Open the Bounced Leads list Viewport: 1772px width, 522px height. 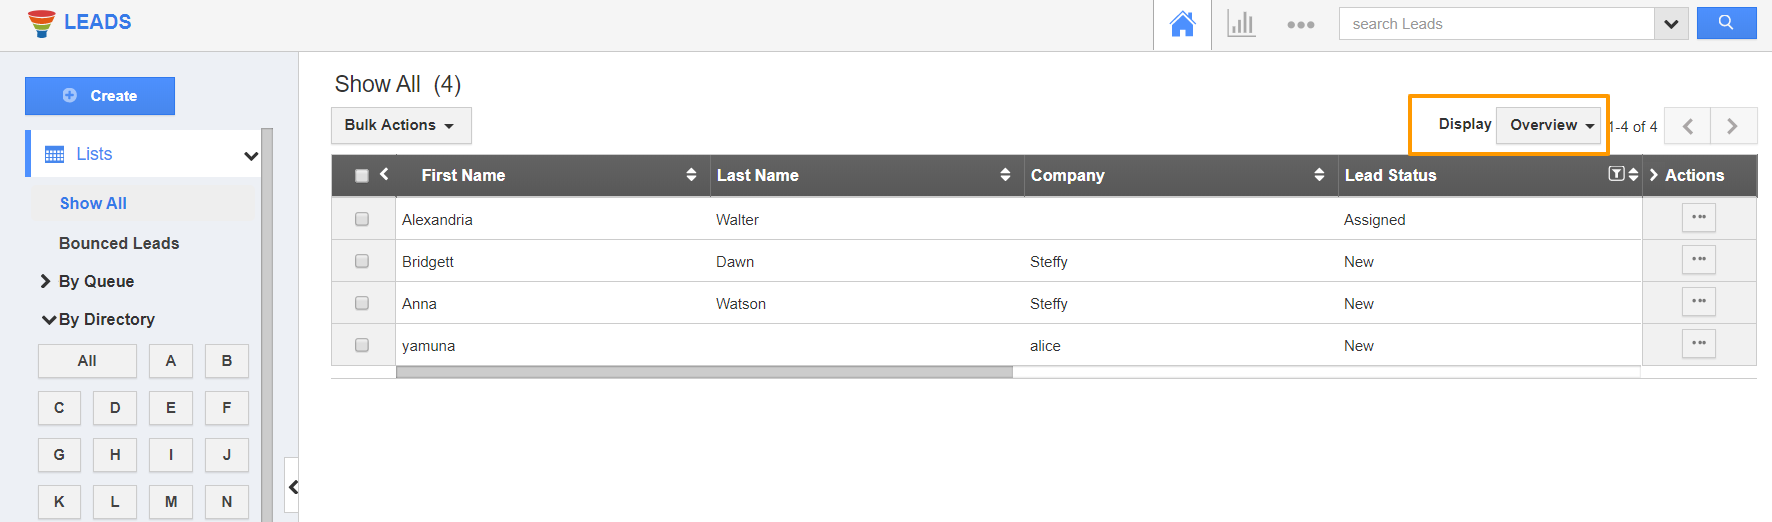pos(119,243)
